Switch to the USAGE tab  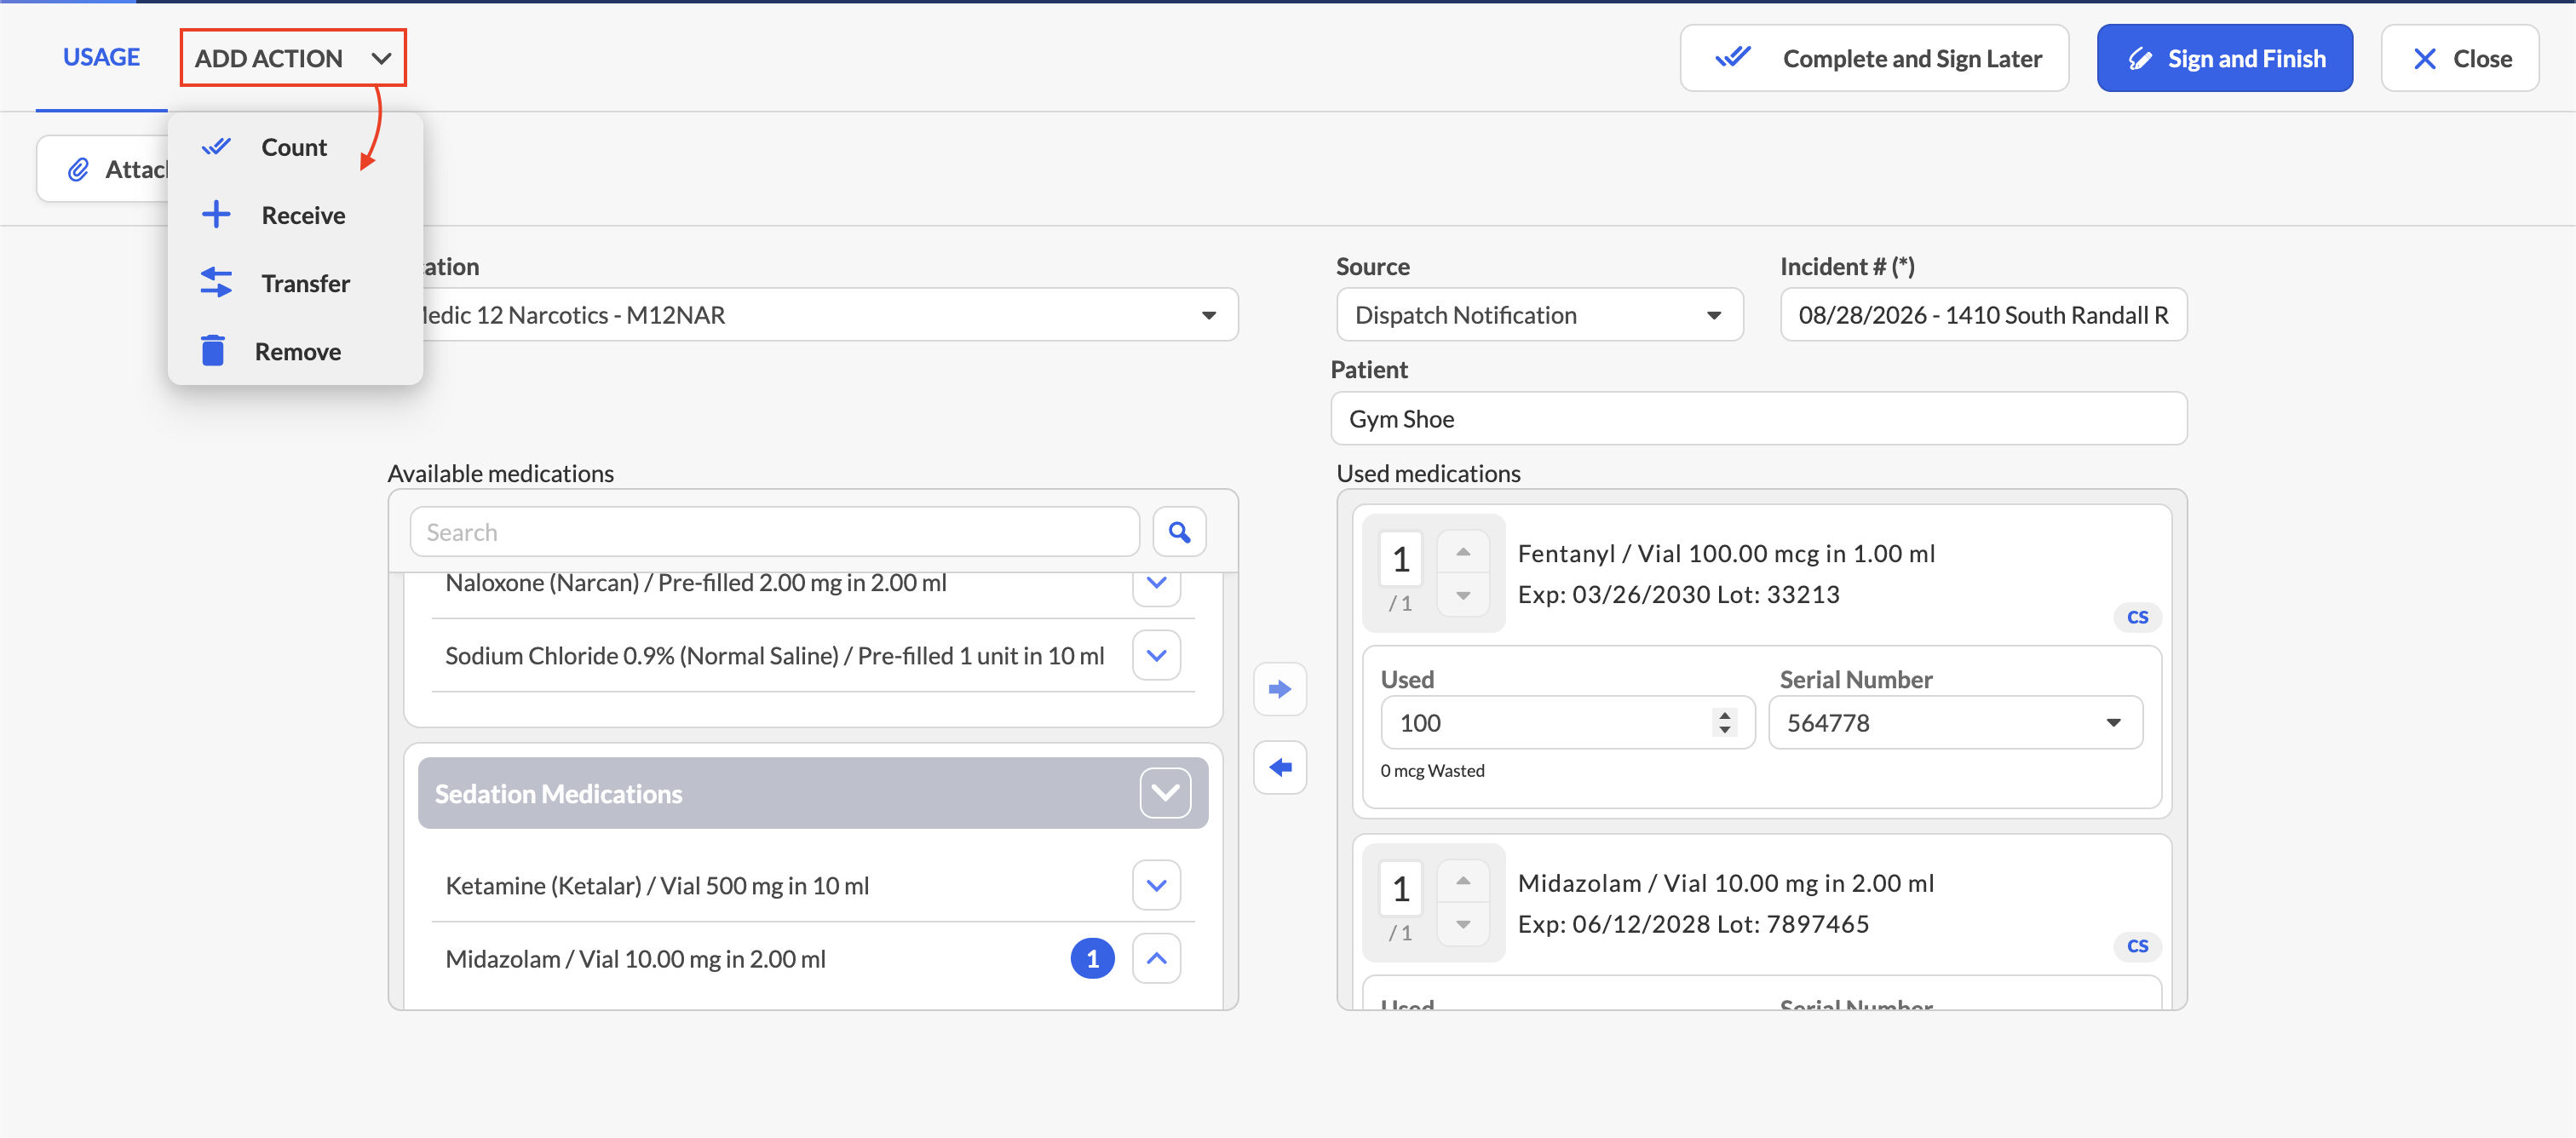click(101, 57)
